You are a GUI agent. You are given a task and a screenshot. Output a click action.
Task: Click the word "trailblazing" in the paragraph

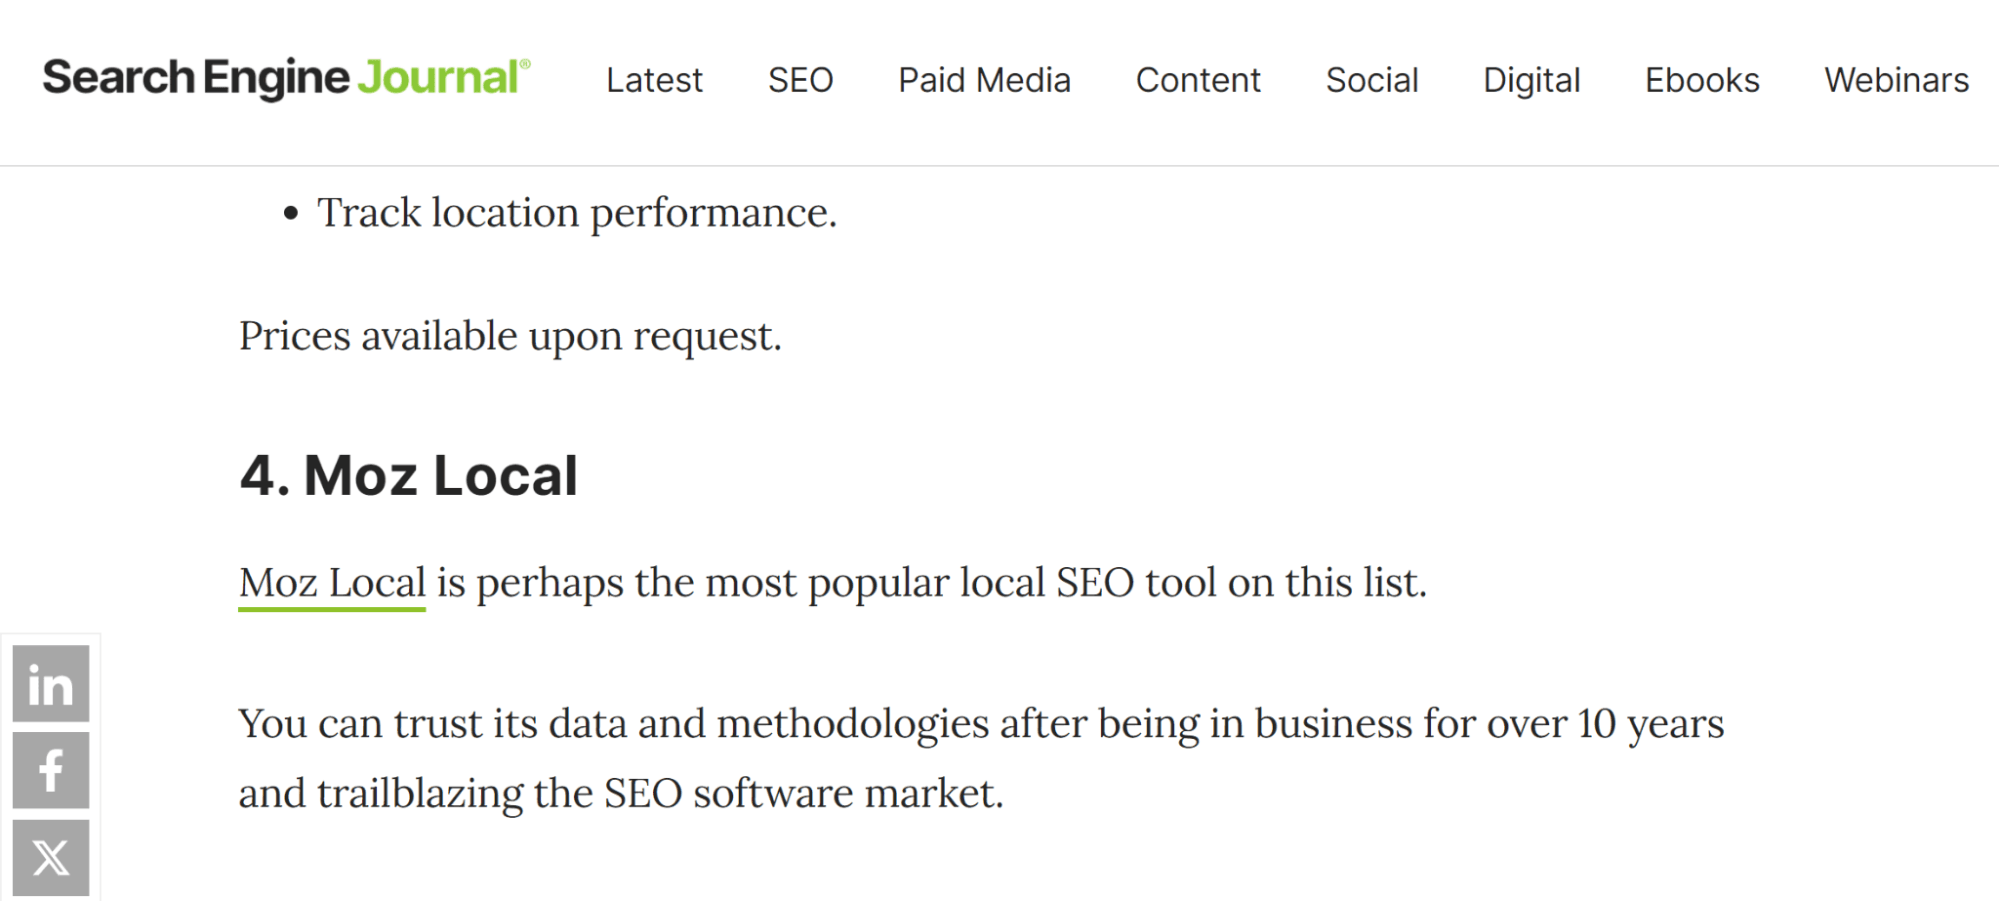point(420,794)
